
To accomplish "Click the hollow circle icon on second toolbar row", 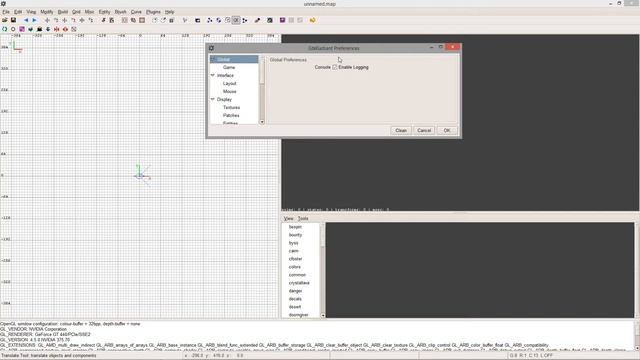I will (13, 29).
